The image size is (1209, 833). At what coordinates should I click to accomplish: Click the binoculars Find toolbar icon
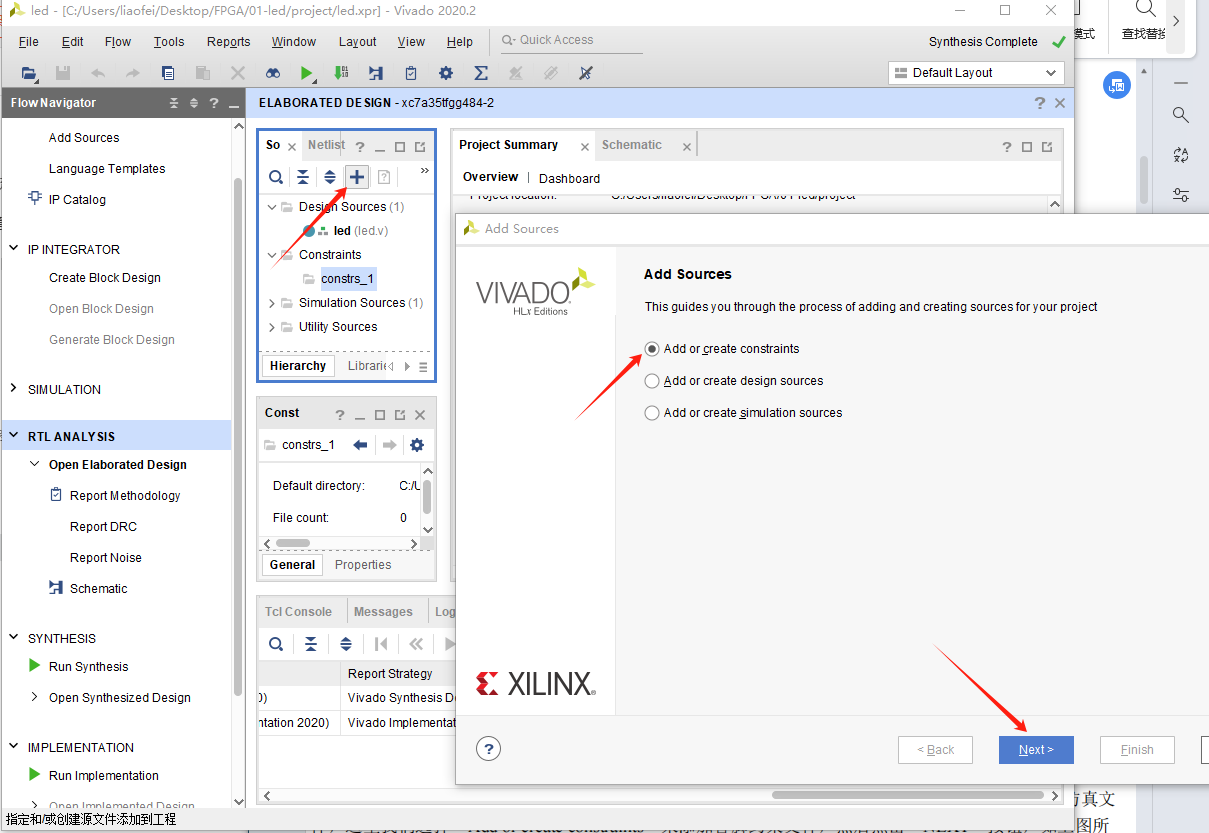coord(273,73)
